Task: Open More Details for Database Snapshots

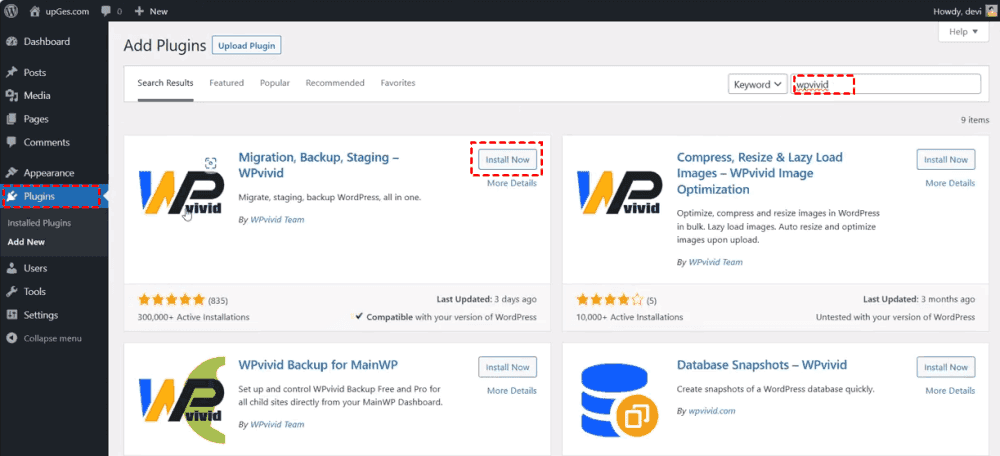Action: point(950,391)
